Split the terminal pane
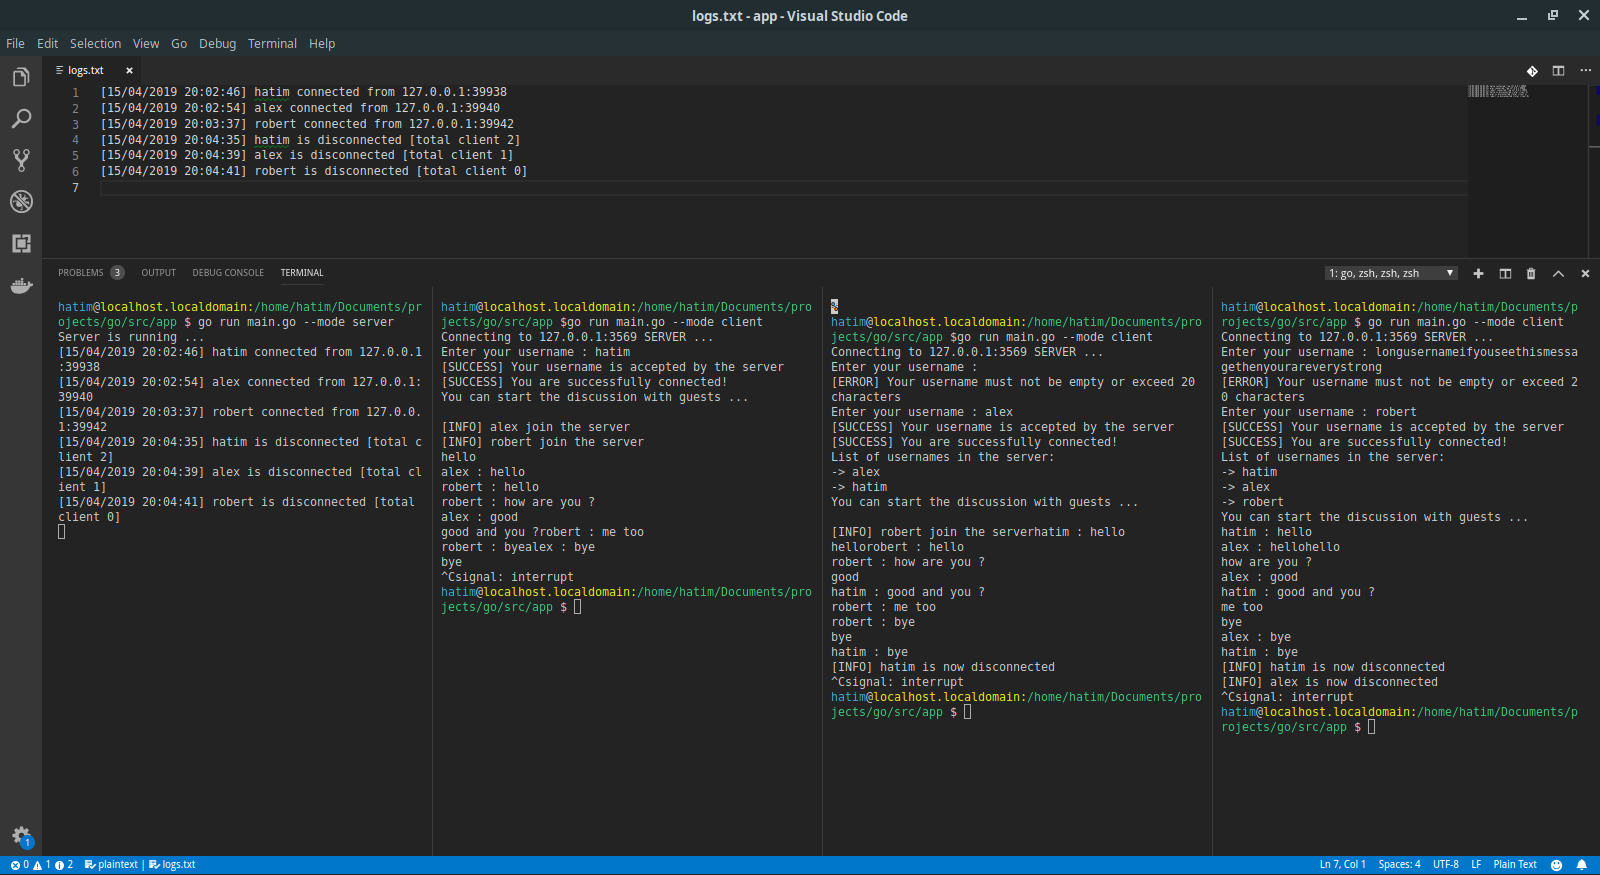 click(x=1505, y=273)
